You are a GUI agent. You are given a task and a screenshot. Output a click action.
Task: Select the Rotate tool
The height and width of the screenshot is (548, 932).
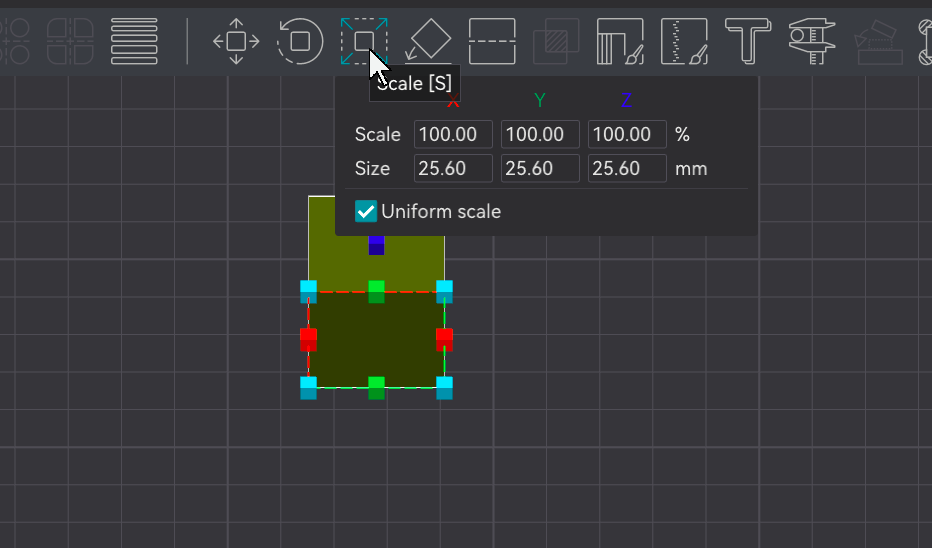point(300,42)
